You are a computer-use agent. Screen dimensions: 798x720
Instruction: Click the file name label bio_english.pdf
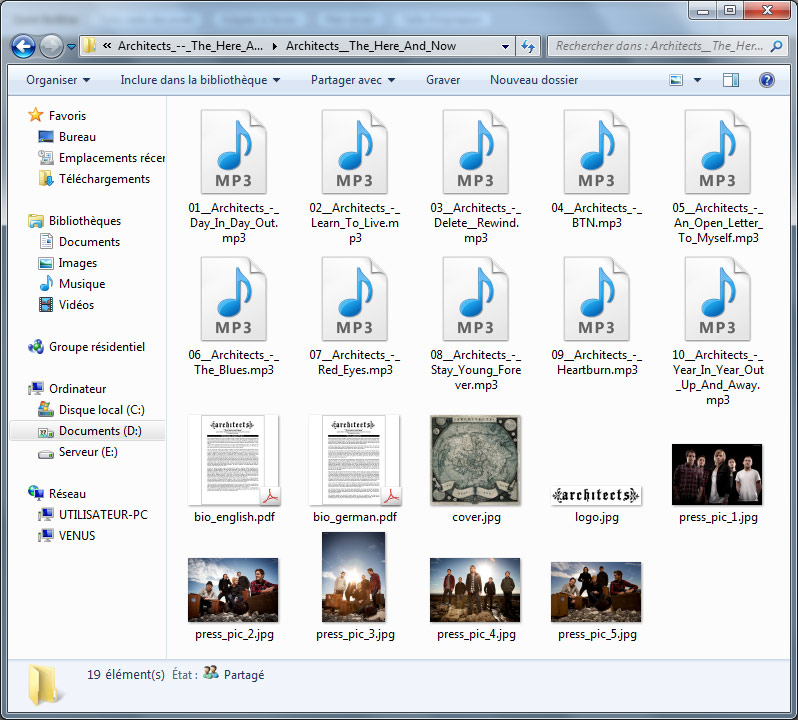click(234, 517)
